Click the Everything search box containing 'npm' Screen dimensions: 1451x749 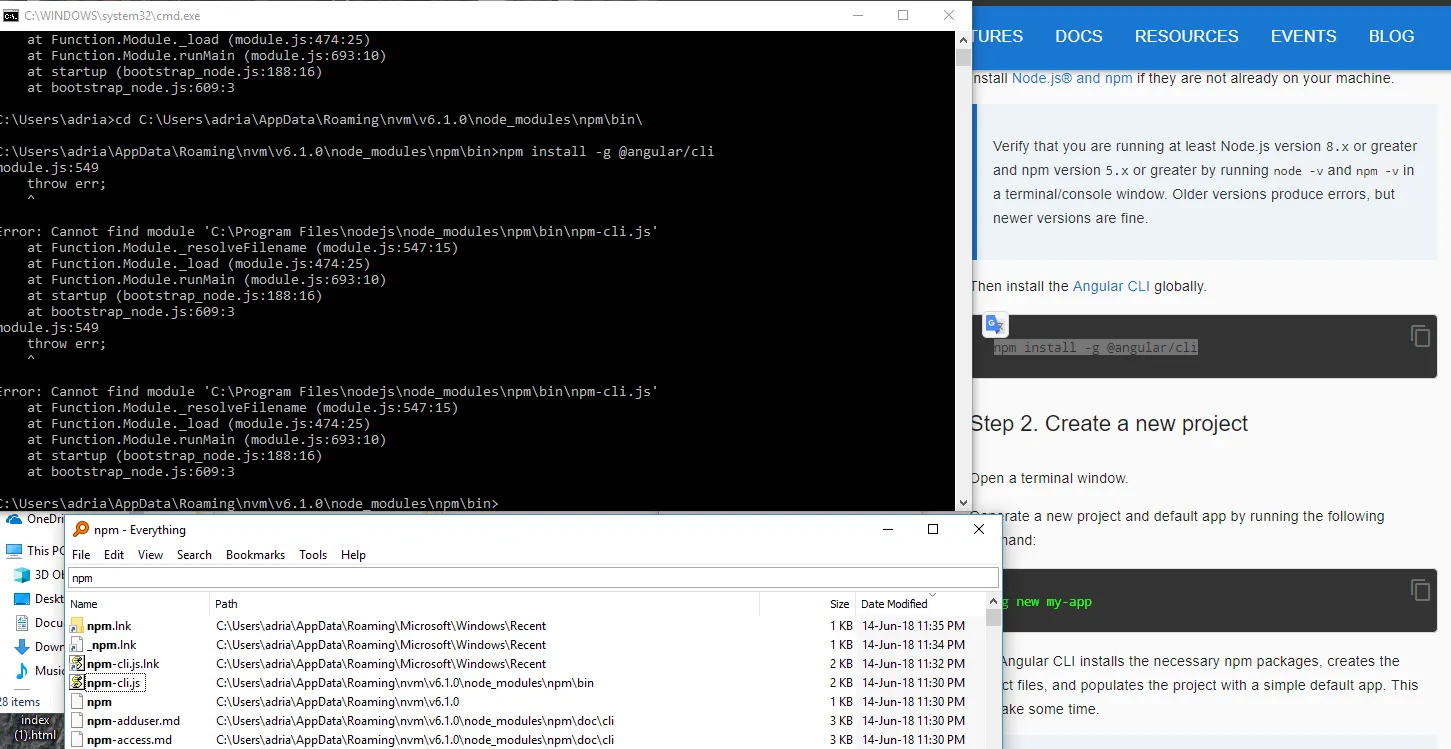tap(532, 578)
